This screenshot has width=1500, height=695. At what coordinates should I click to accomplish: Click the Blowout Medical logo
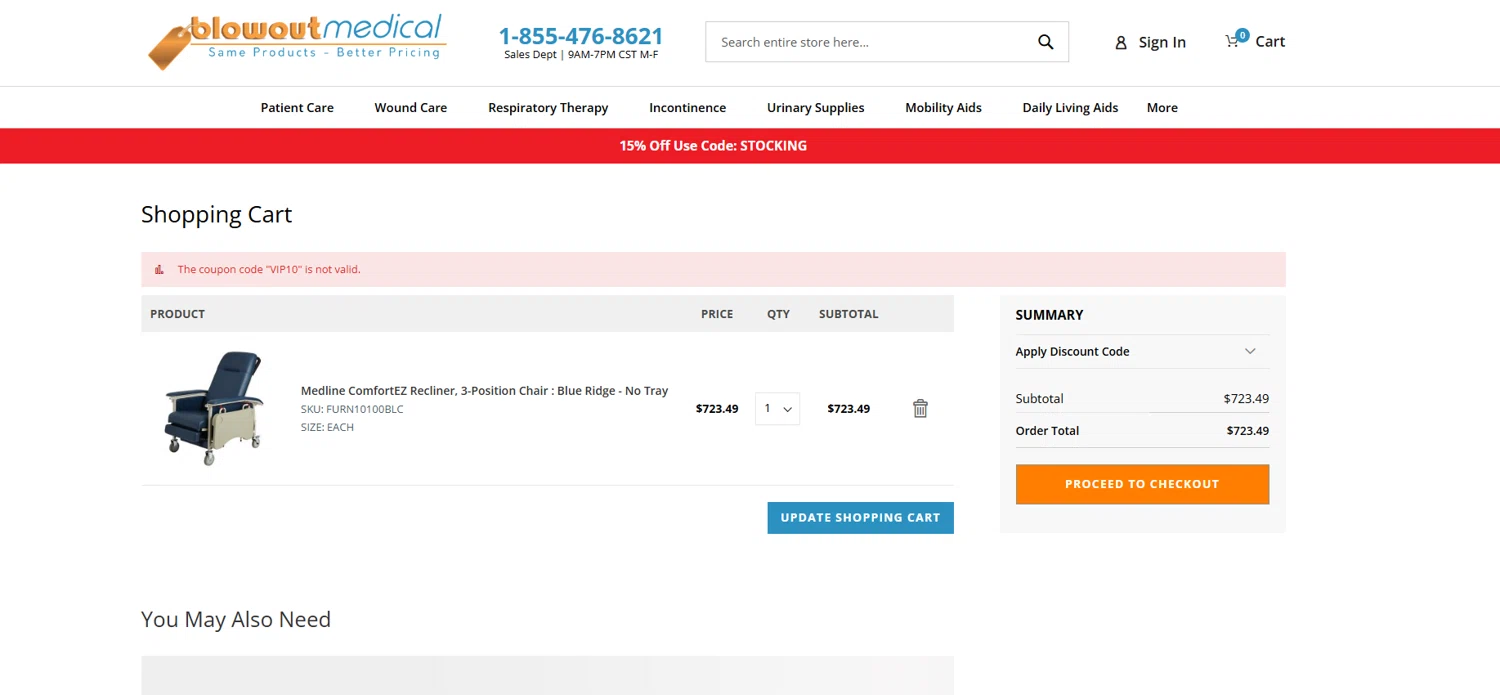296,41
